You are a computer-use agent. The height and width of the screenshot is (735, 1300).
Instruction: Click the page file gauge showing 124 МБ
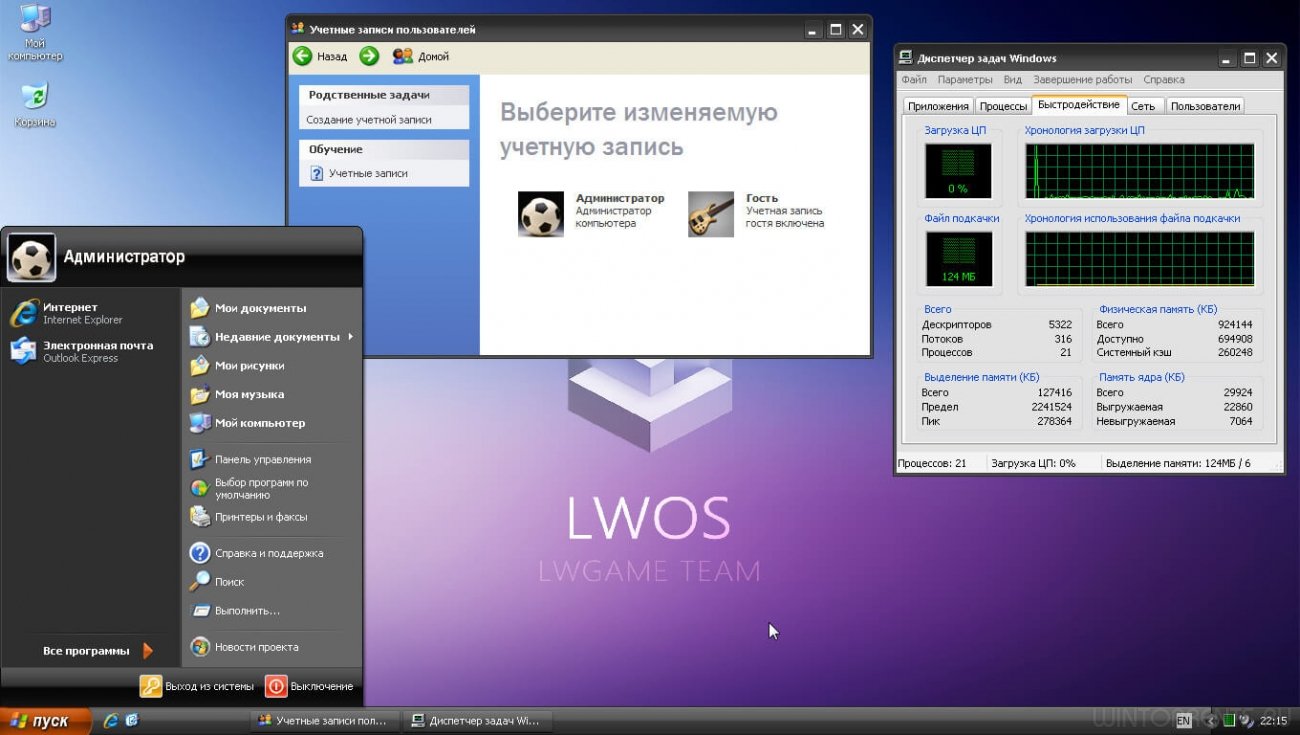point(958,259)
